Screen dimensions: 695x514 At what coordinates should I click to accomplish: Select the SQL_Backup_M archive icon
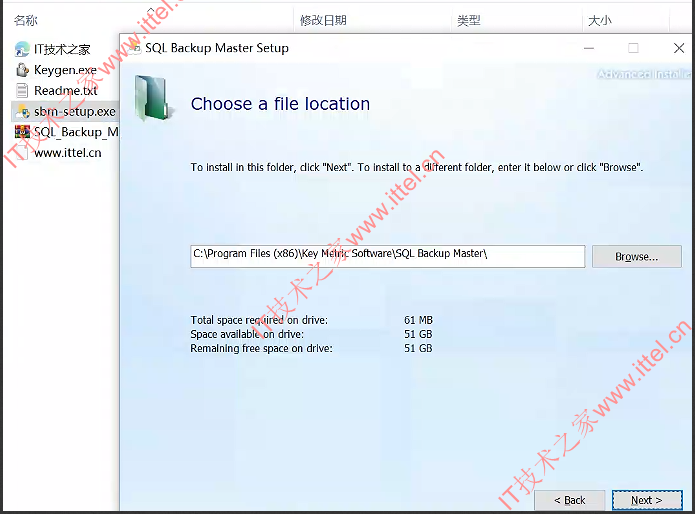[22, 132]
